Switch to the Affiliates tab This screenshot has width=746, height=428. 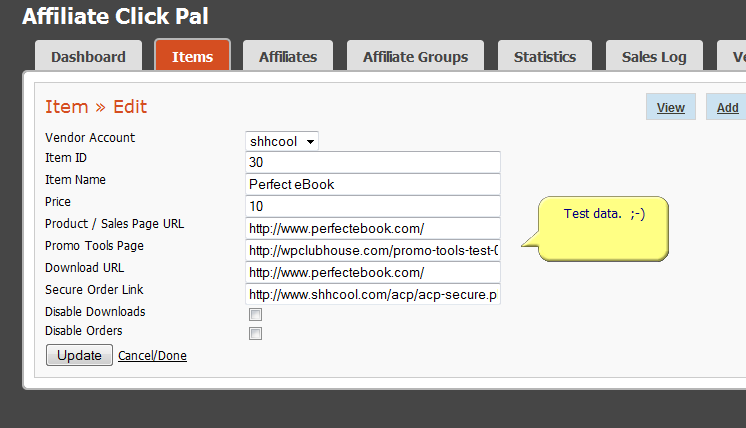tap(288, 57)
